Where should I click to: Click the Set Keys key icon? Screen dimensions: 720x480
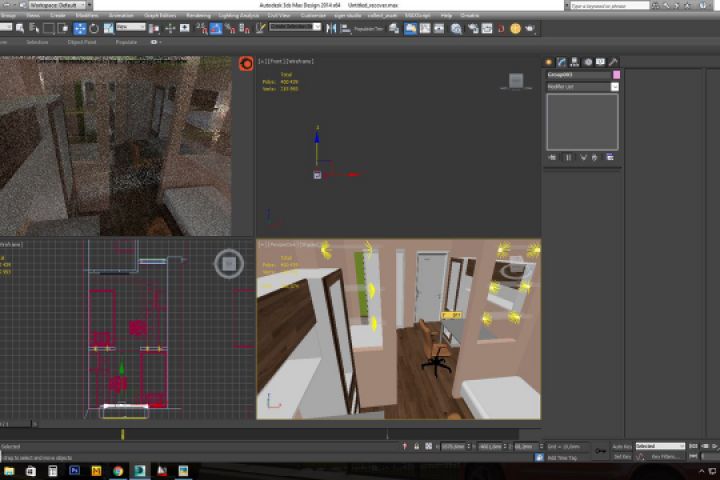[x=600, y=451]
